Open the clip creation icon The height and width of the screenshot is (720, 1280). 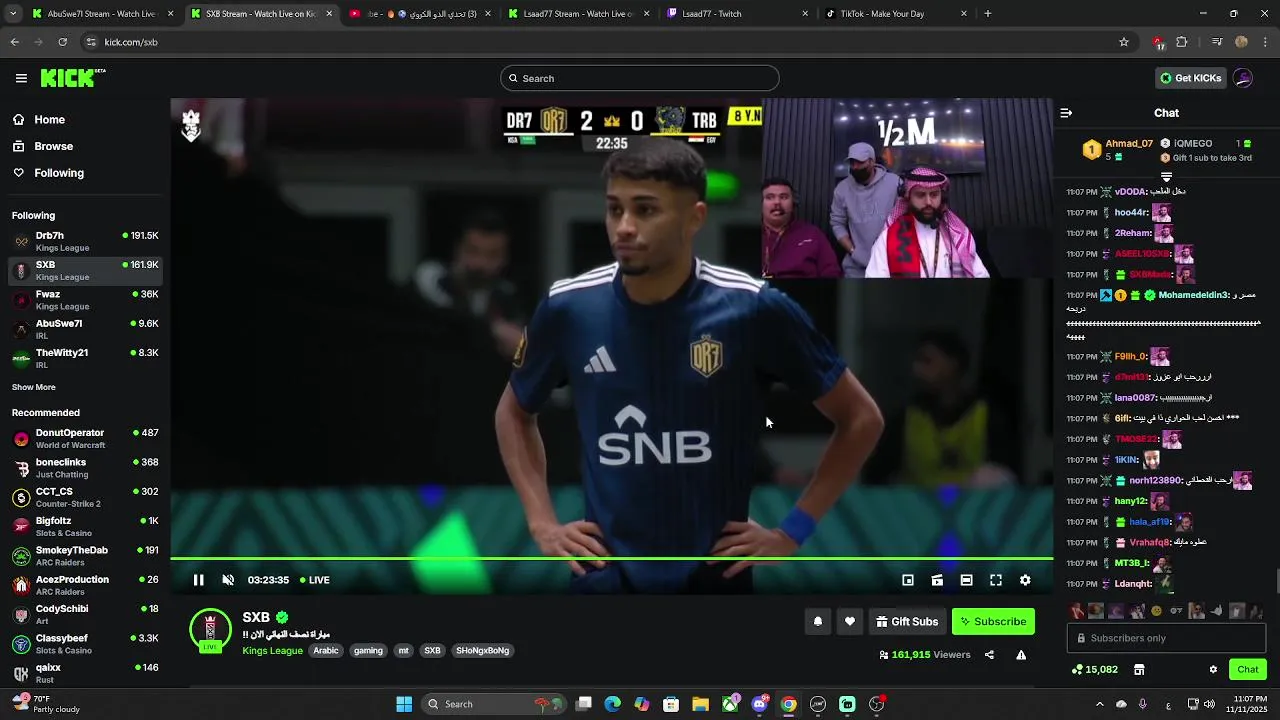pos(937,580)
